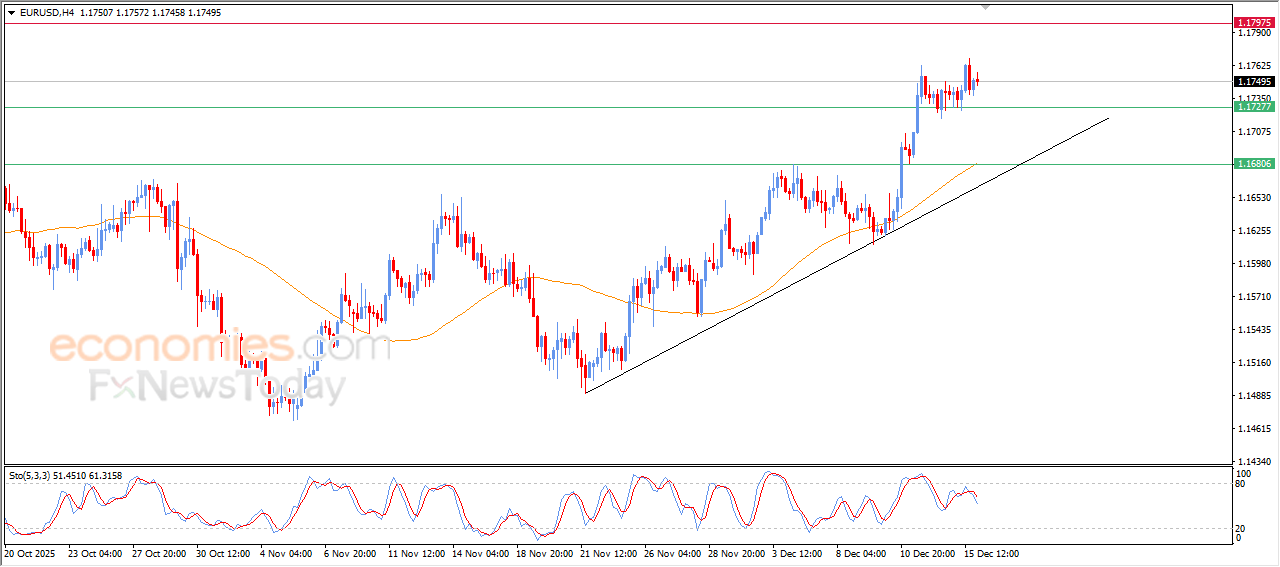
Task: Click the EURUSD,H4 chart title text
Action: 46,13
